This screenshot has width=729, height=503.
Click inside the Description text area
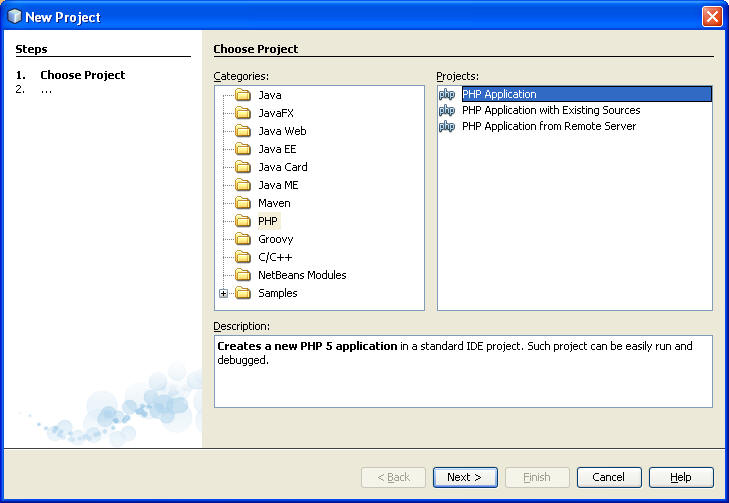pos(463,371)
